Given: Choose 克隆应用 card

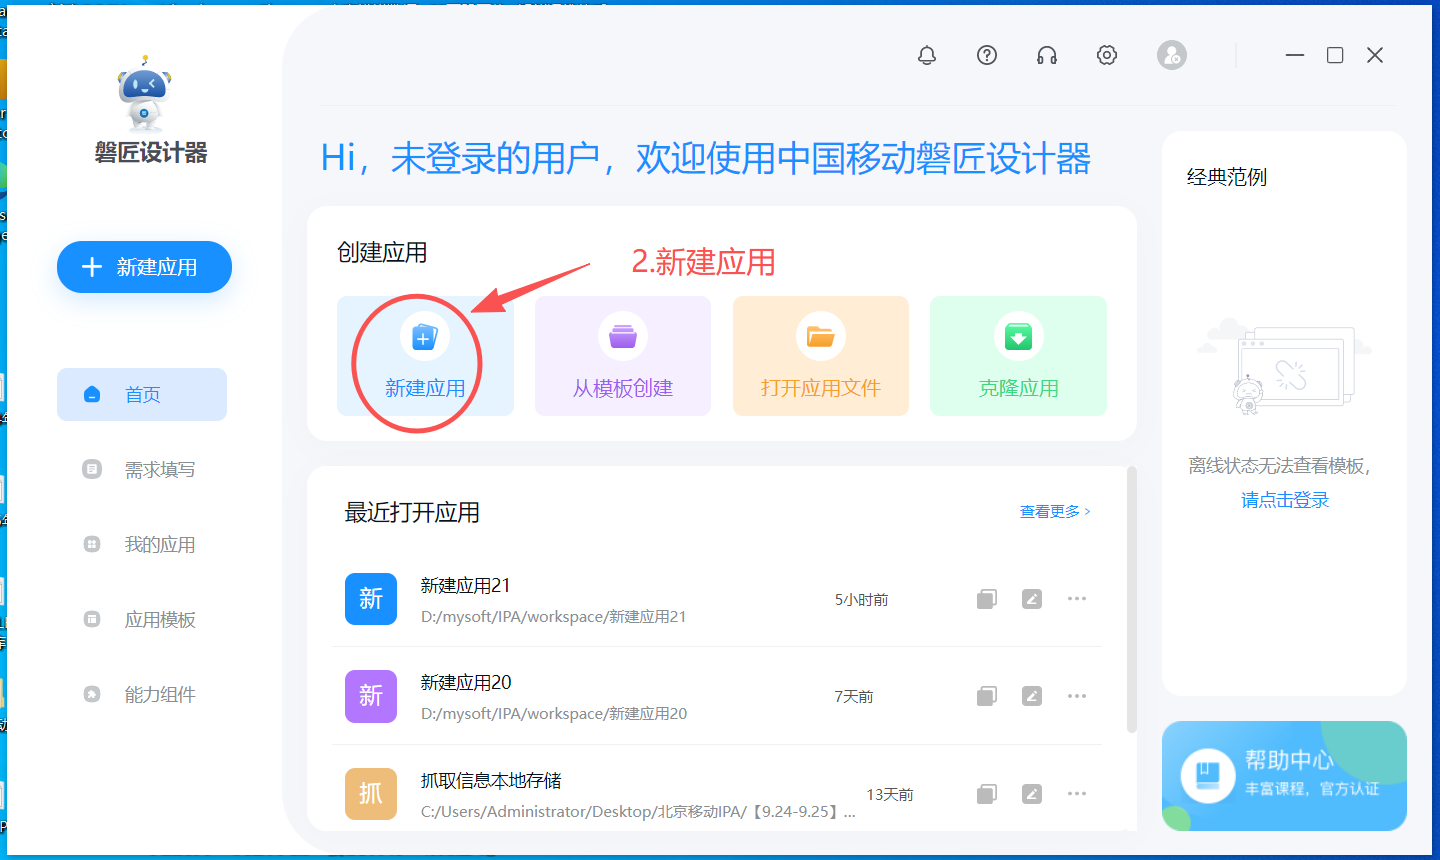Looking at the screenshot, I should click(x=1018, y=356).
